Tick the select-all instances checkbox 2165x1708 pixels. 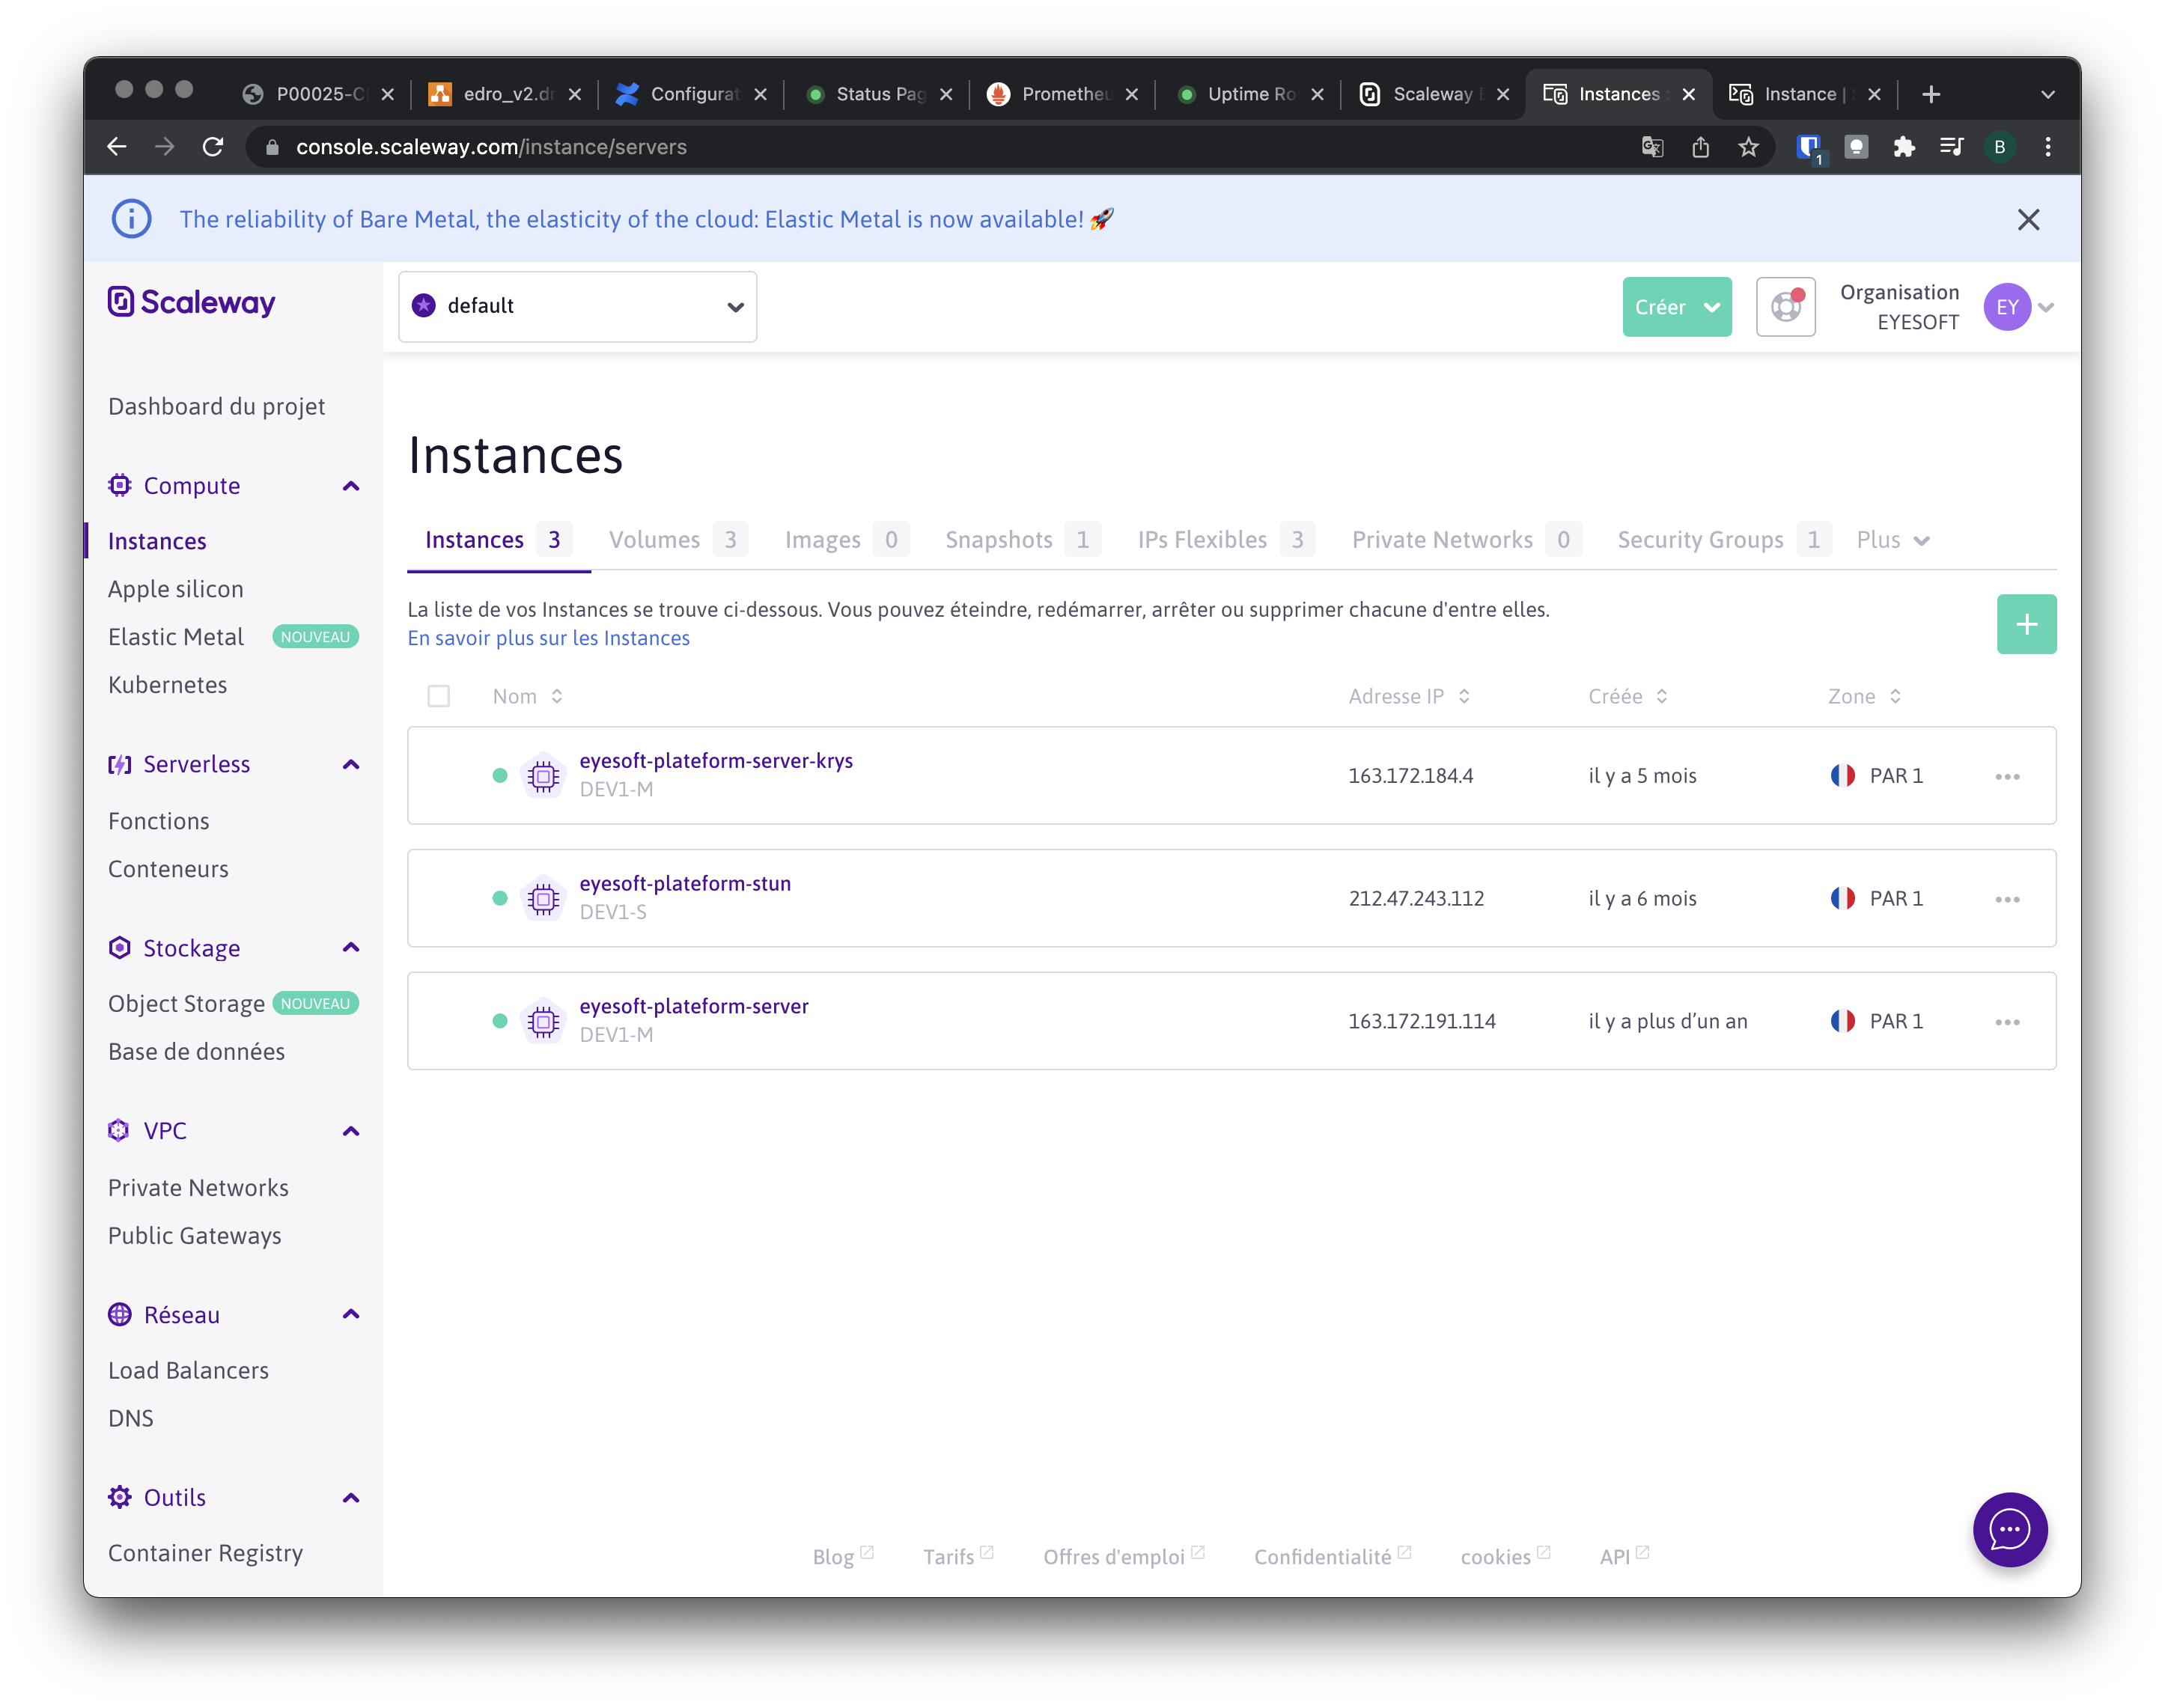point(439,697)
